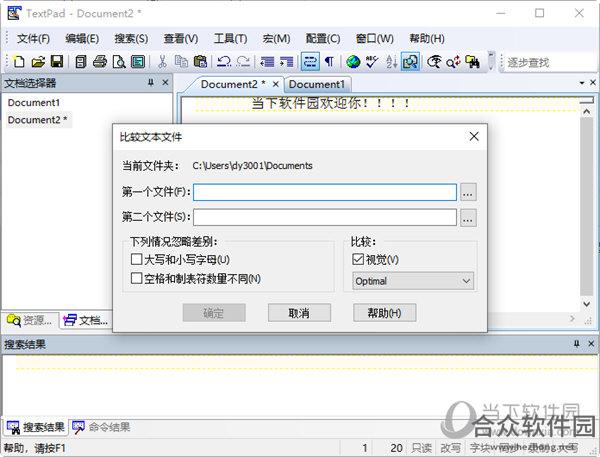Click the increase indent icon
This screenshot has width=600, height=457.
point(286,62)
